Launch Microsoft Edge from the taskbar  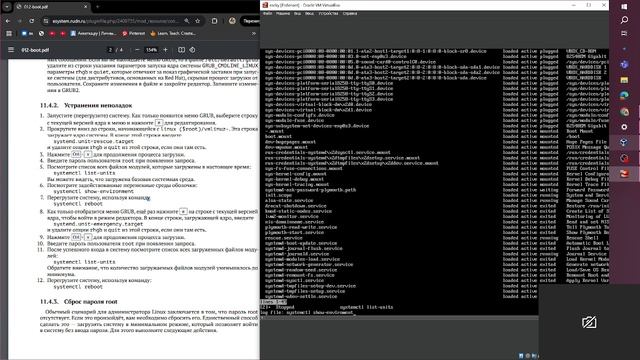pyautogui.click(x=624, y=96)
